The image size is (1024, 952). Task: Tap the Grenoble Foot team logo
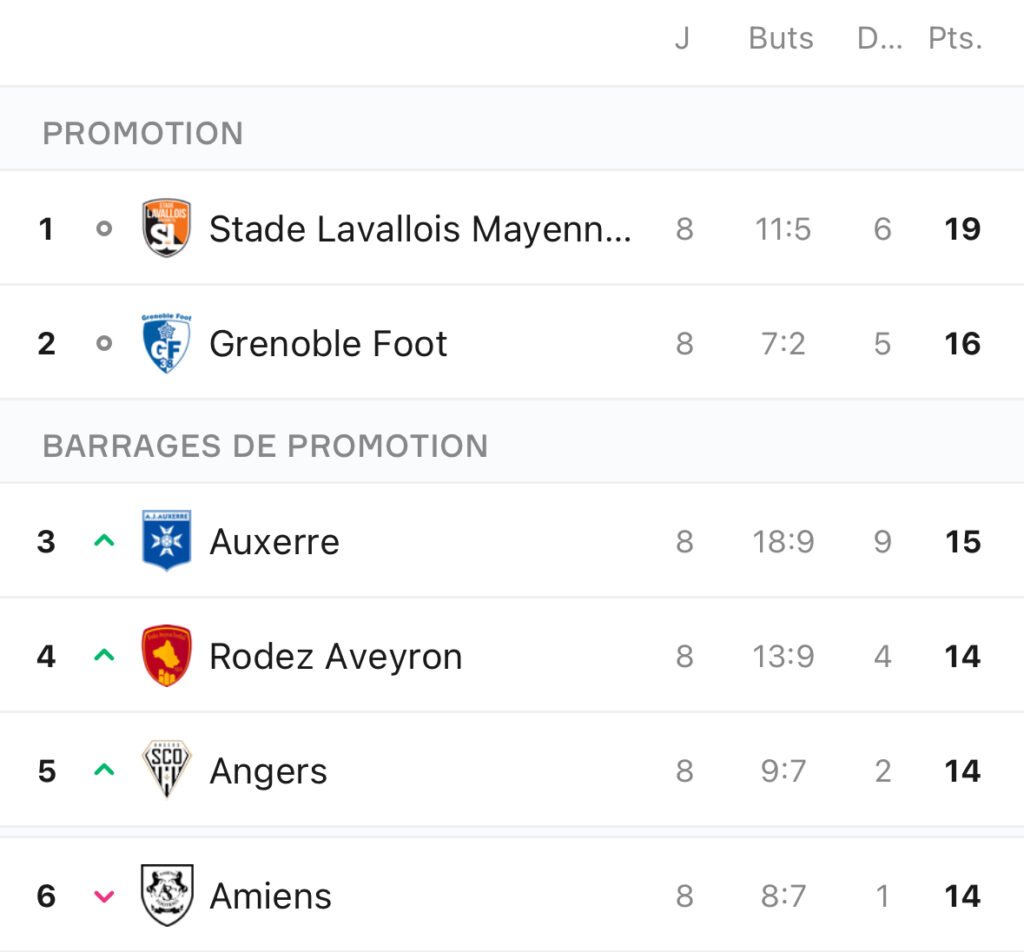tap(167, 343)
